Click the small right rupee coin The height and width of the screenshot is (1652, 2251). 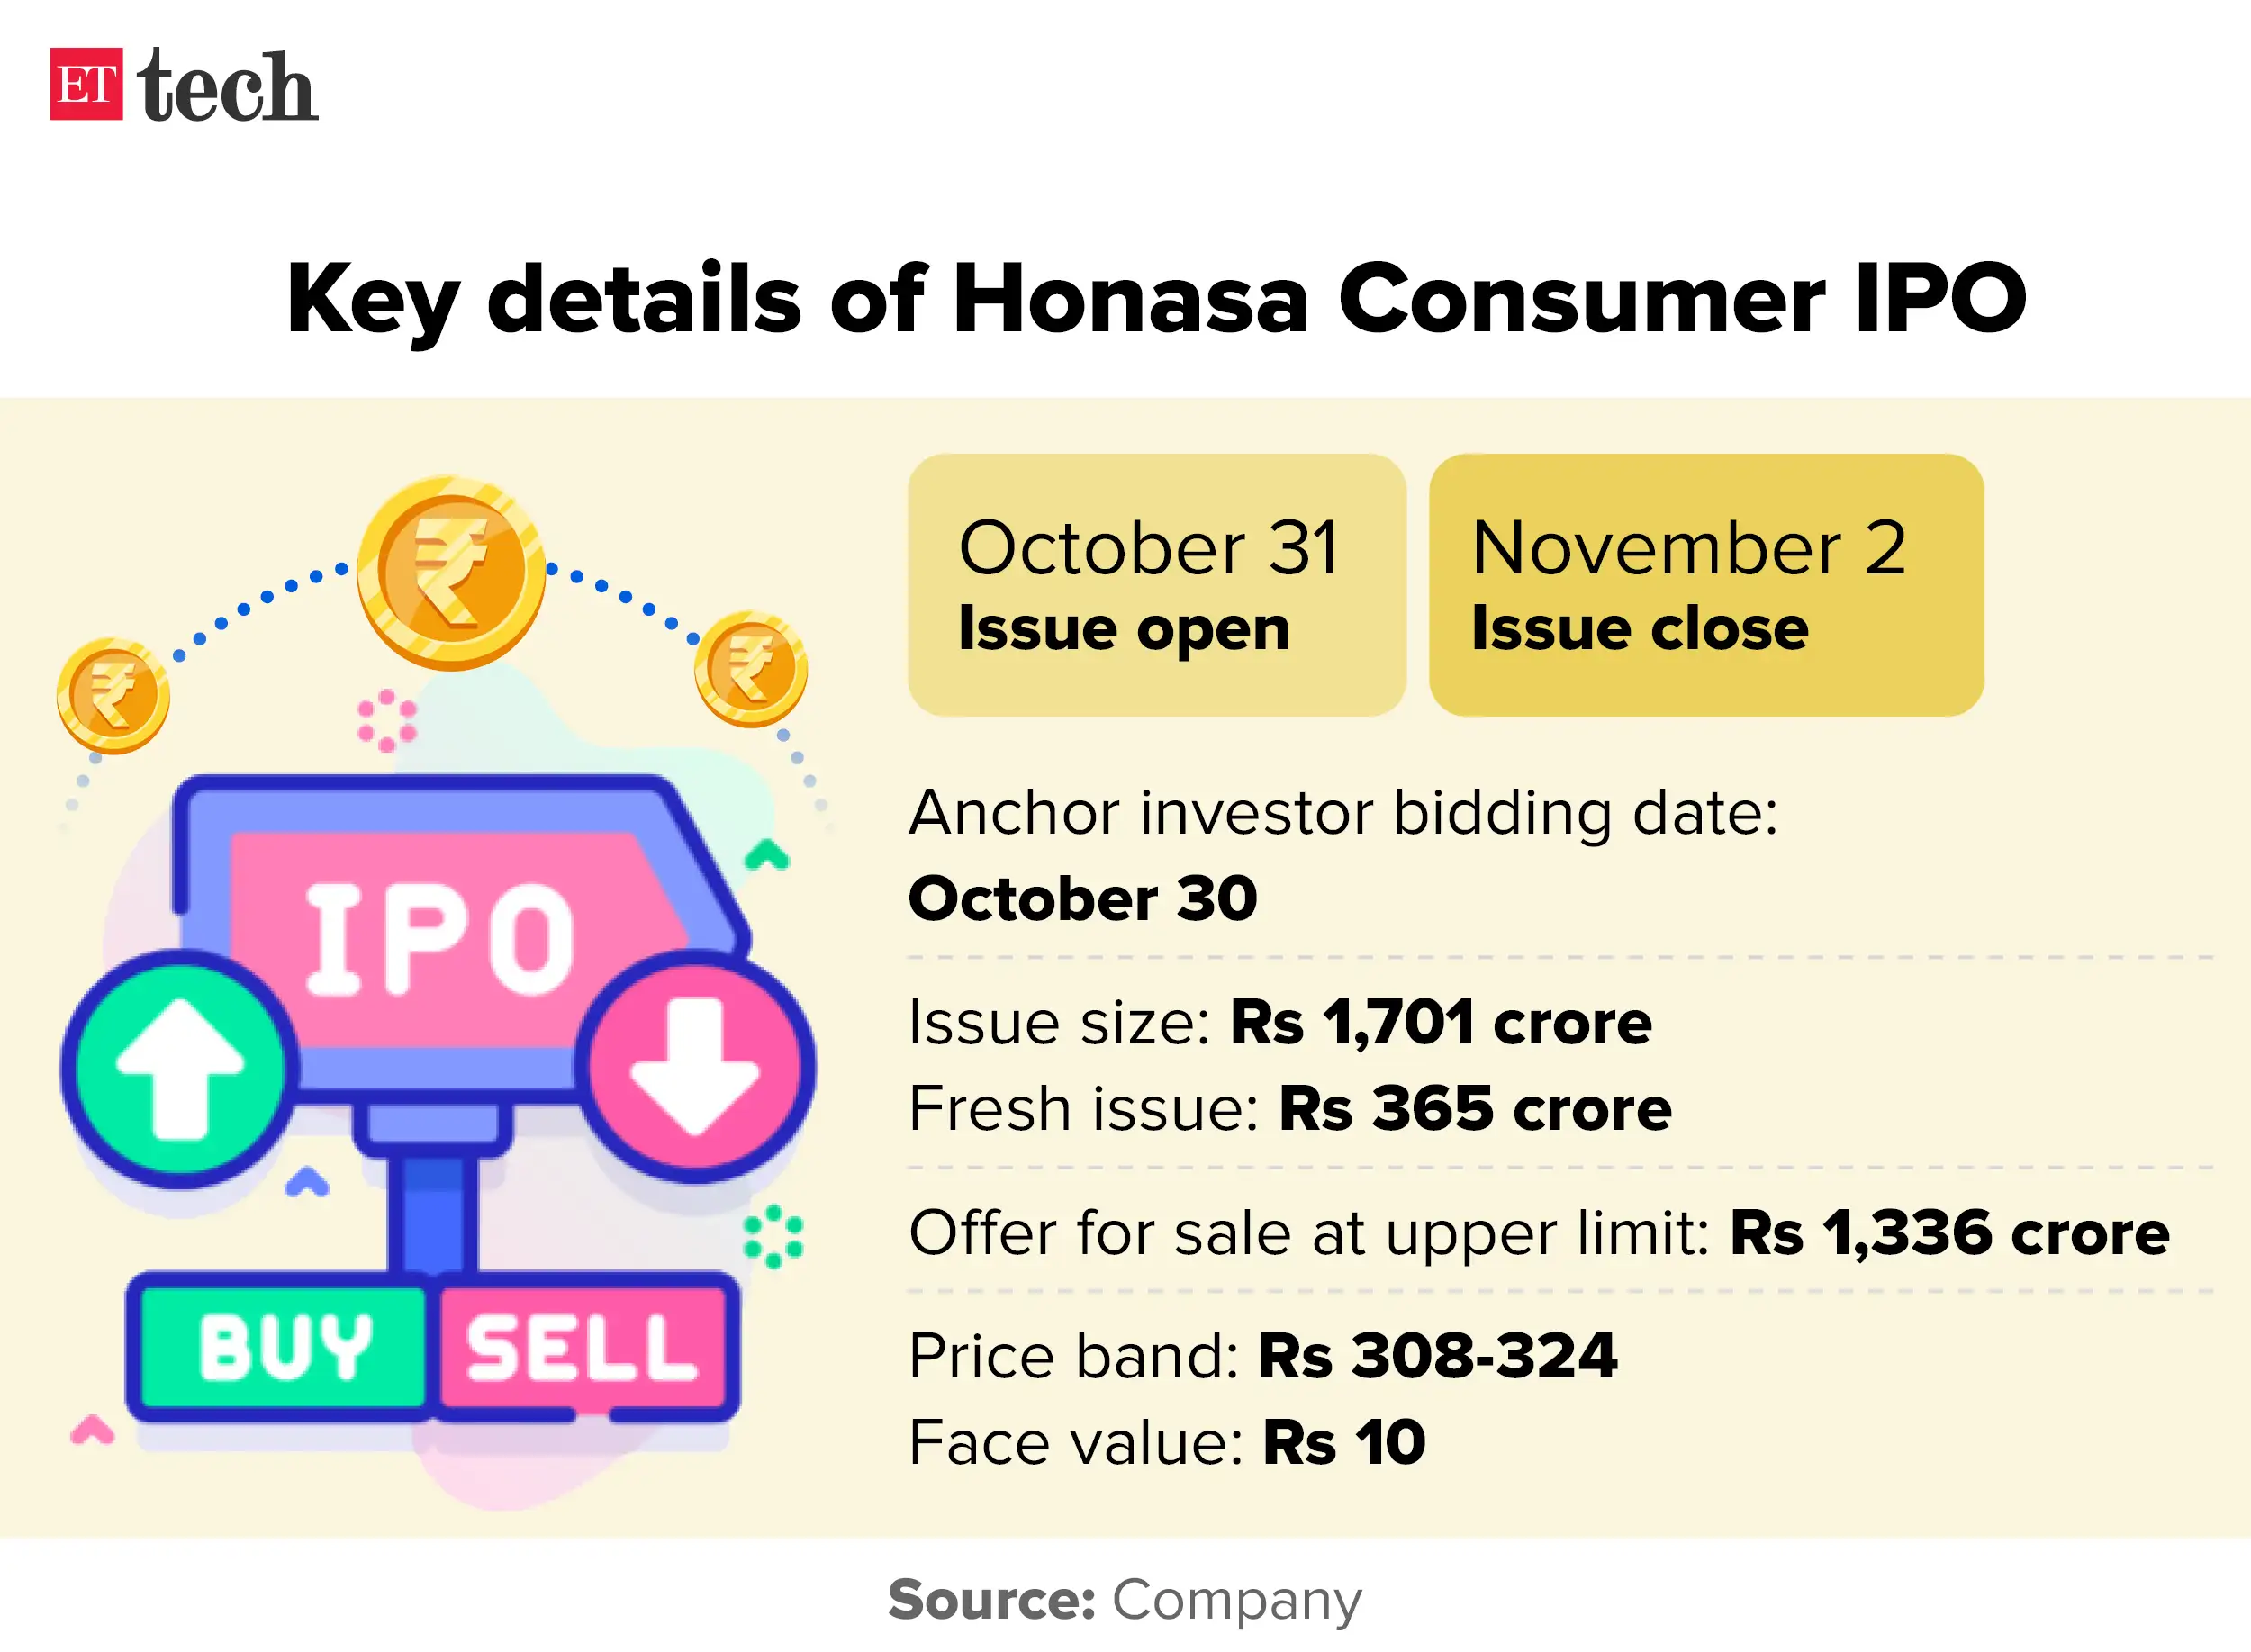pyautogui.click(x=751, y=668)
